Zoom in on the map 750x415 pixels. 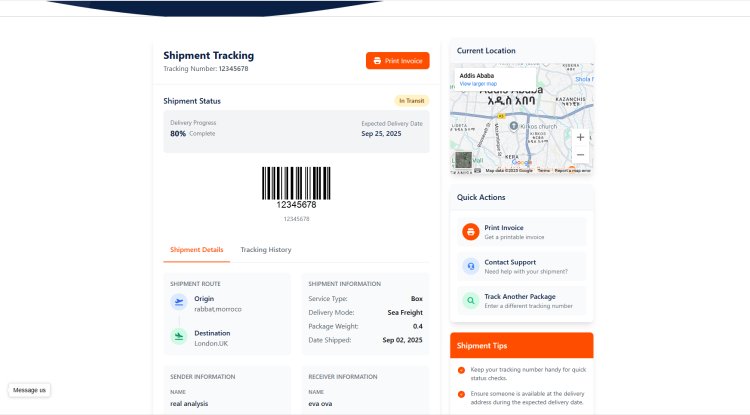tap(580, 137)
